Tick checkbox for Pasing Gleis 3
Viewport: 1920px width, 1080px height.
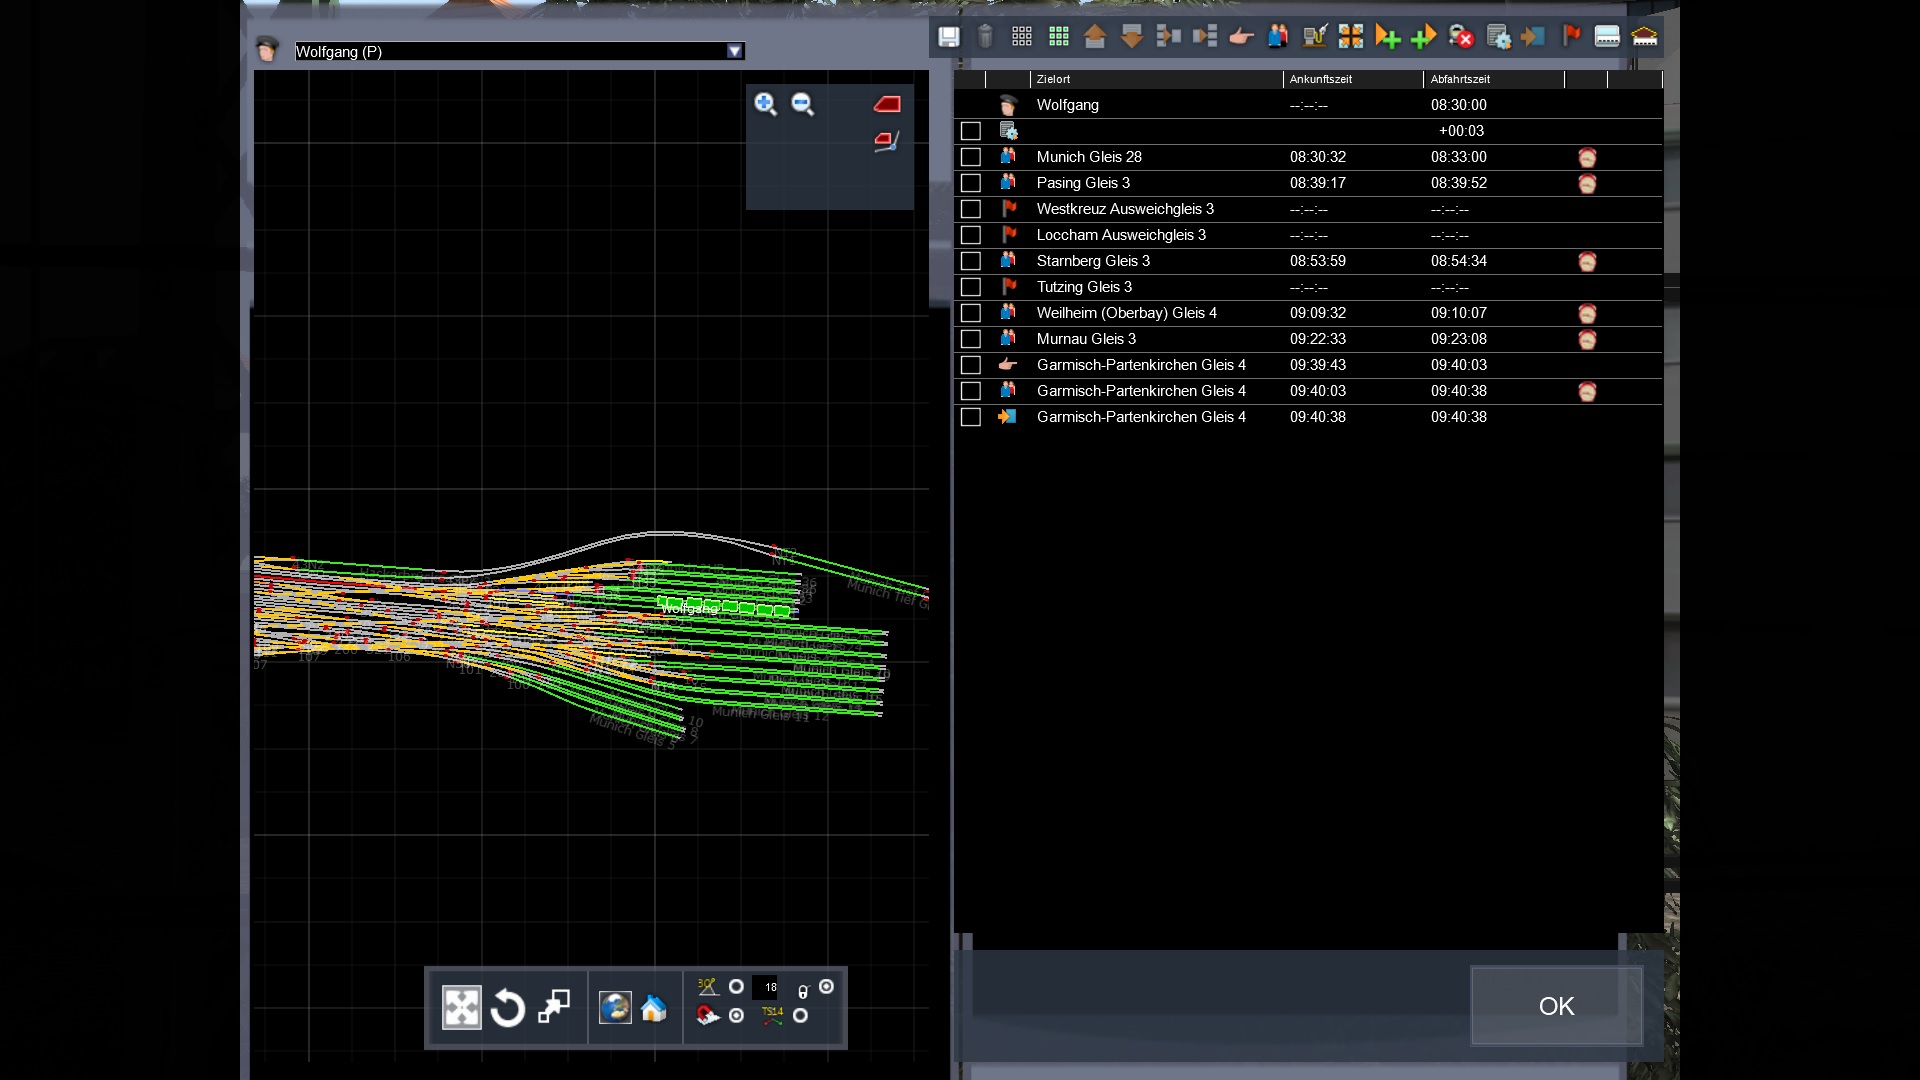click(971, 183)
